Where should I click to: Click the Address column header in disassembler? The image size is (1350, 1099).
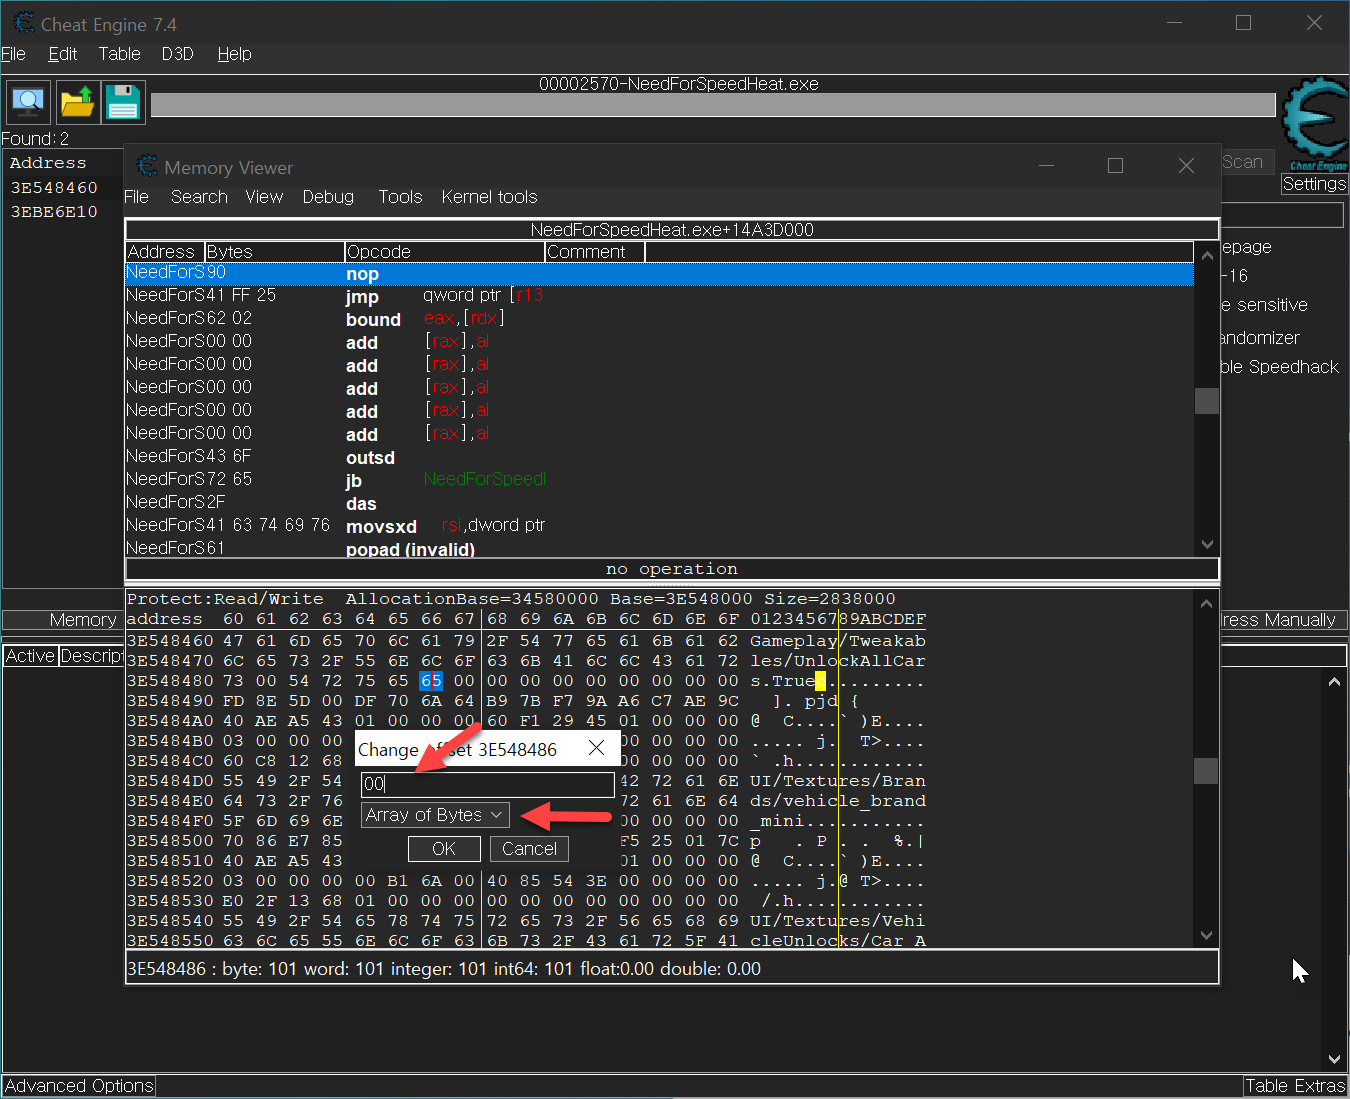(165, 252)
